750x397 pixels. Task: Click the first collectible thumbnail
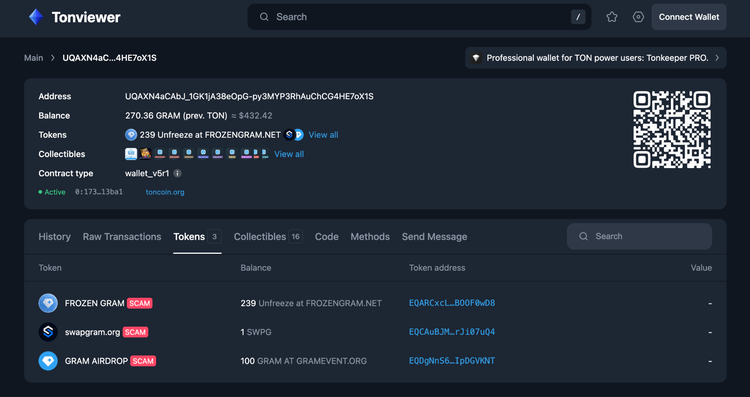(x=131, y=154)
